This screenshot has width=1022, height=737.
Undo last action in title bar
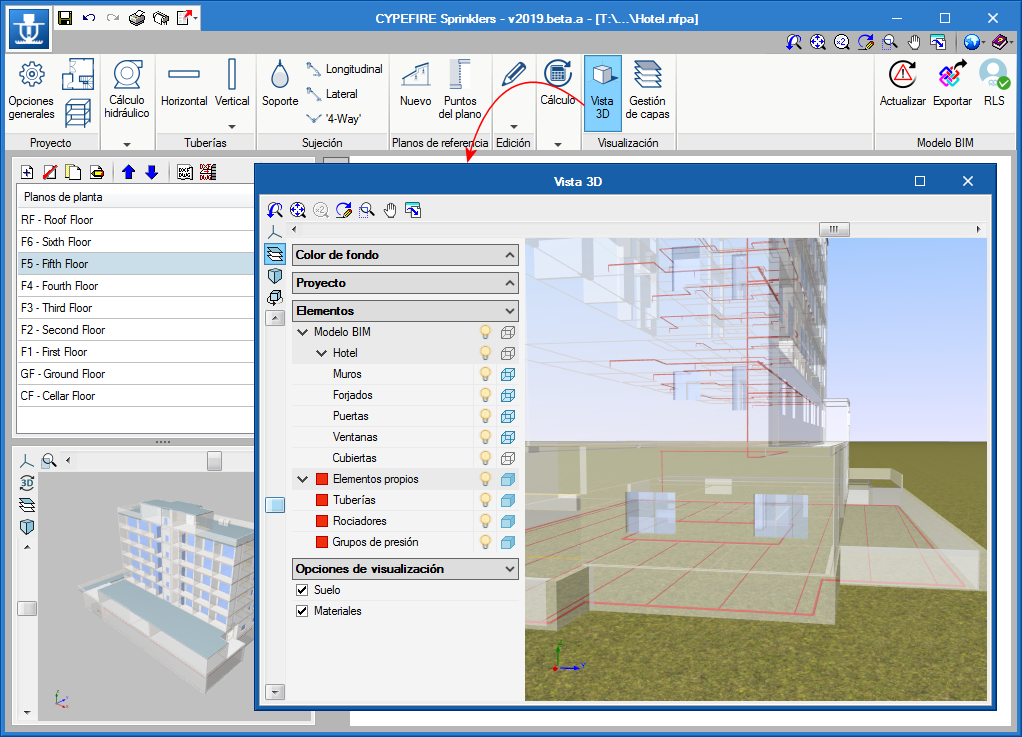tap(89, 18)
